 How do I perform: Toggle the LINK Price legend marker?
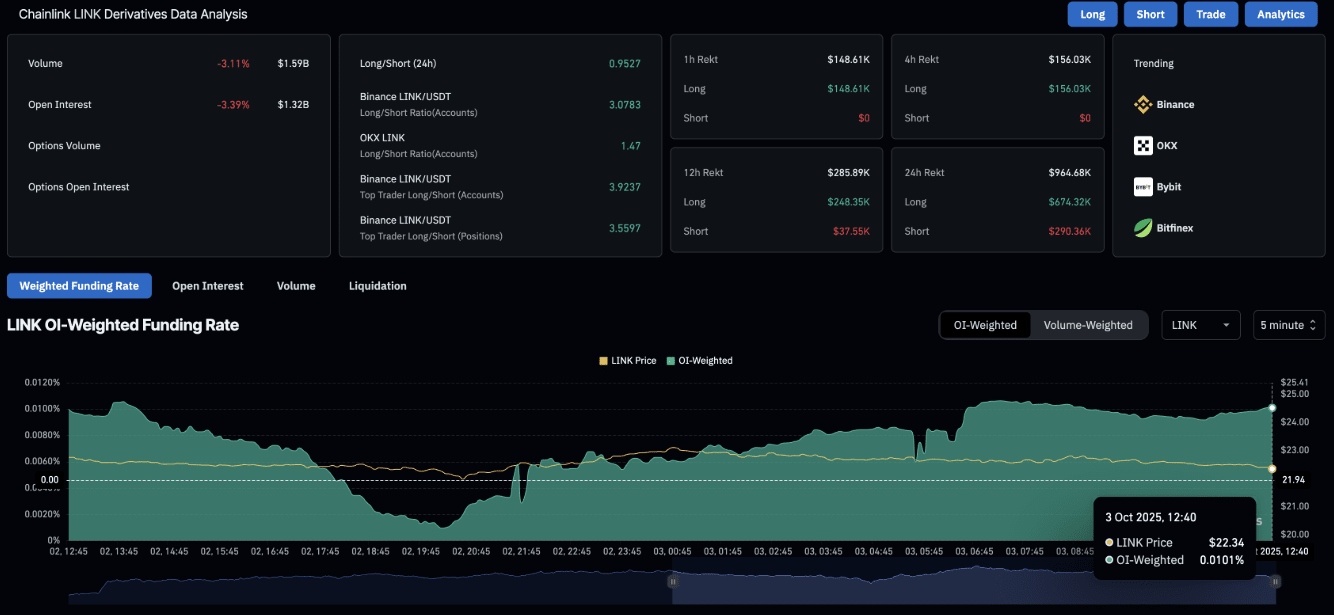(603, 361)
